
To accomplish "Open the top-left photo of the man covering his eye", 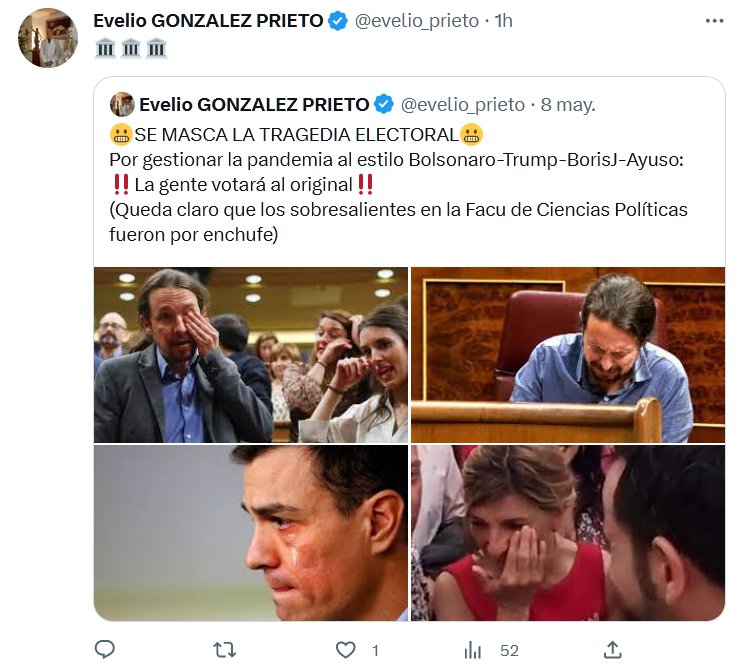I will tap(251, 355).
